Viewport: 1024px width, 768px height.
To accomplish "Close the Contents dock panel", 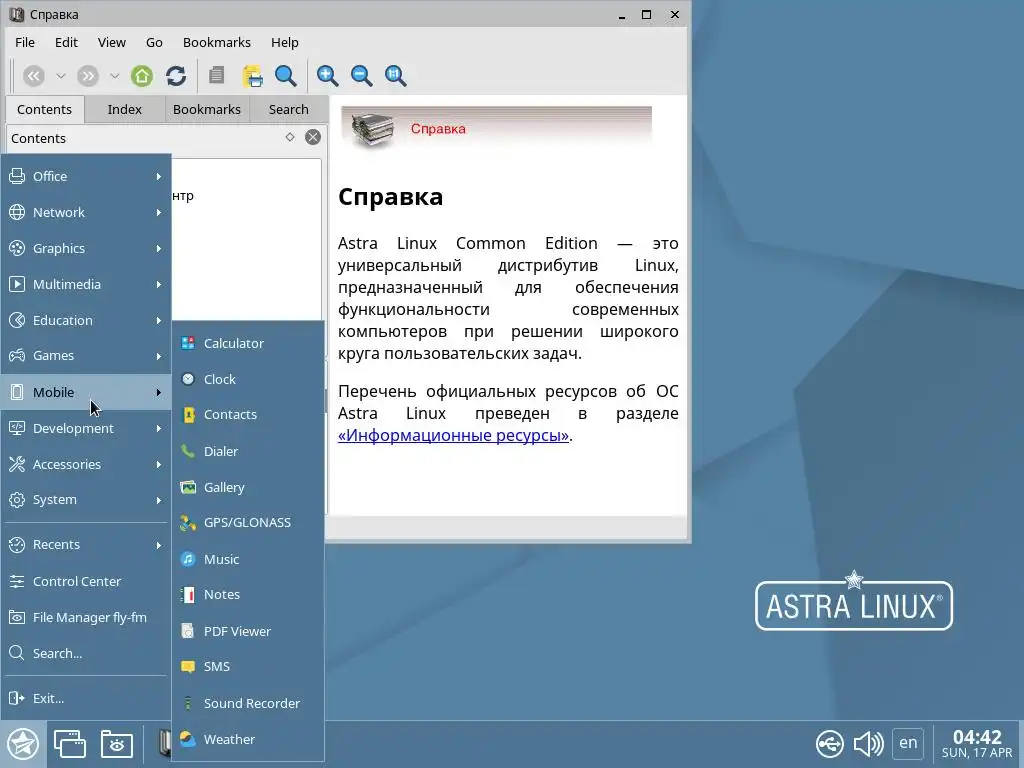I will (x=313, y=137).
